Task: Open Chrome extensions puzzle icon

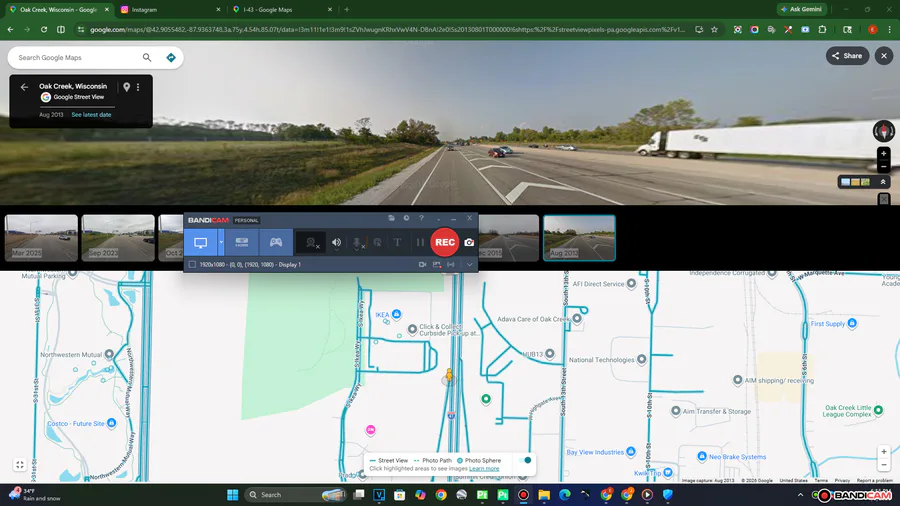Action: pyautogui.click(x=823, y=29)
